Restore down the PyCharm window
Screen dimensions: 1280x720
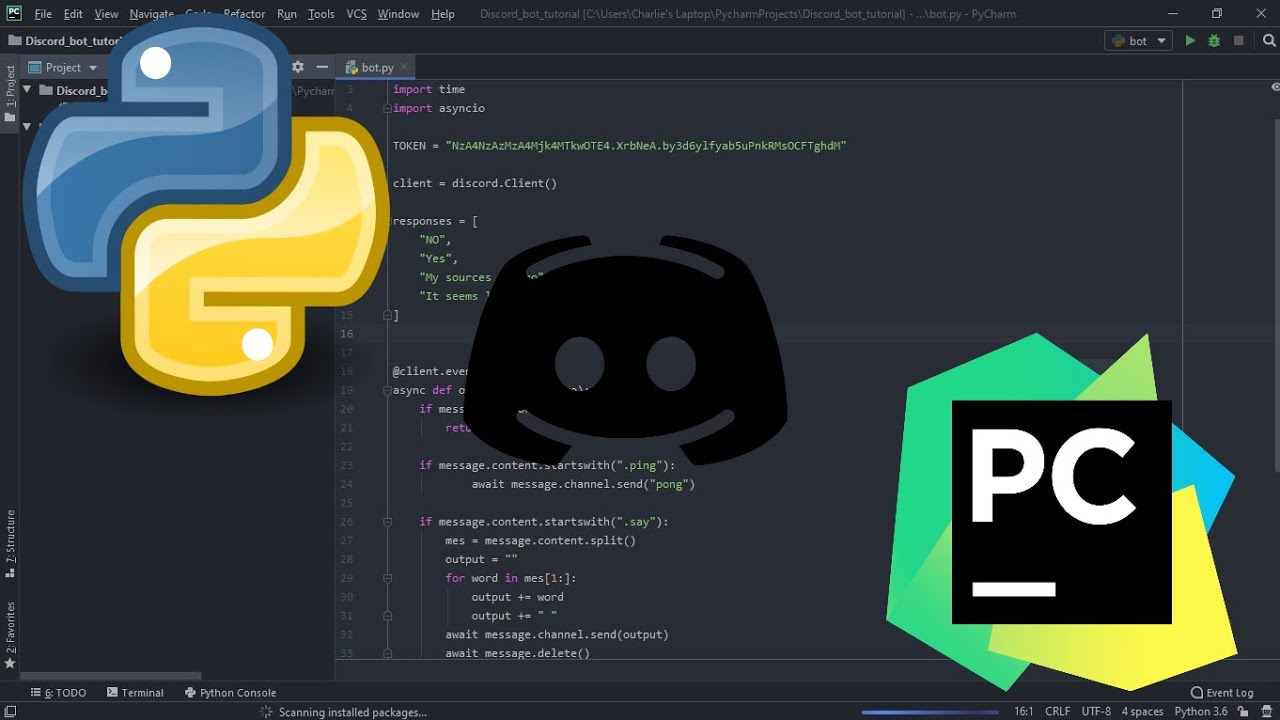(1217, 14)
